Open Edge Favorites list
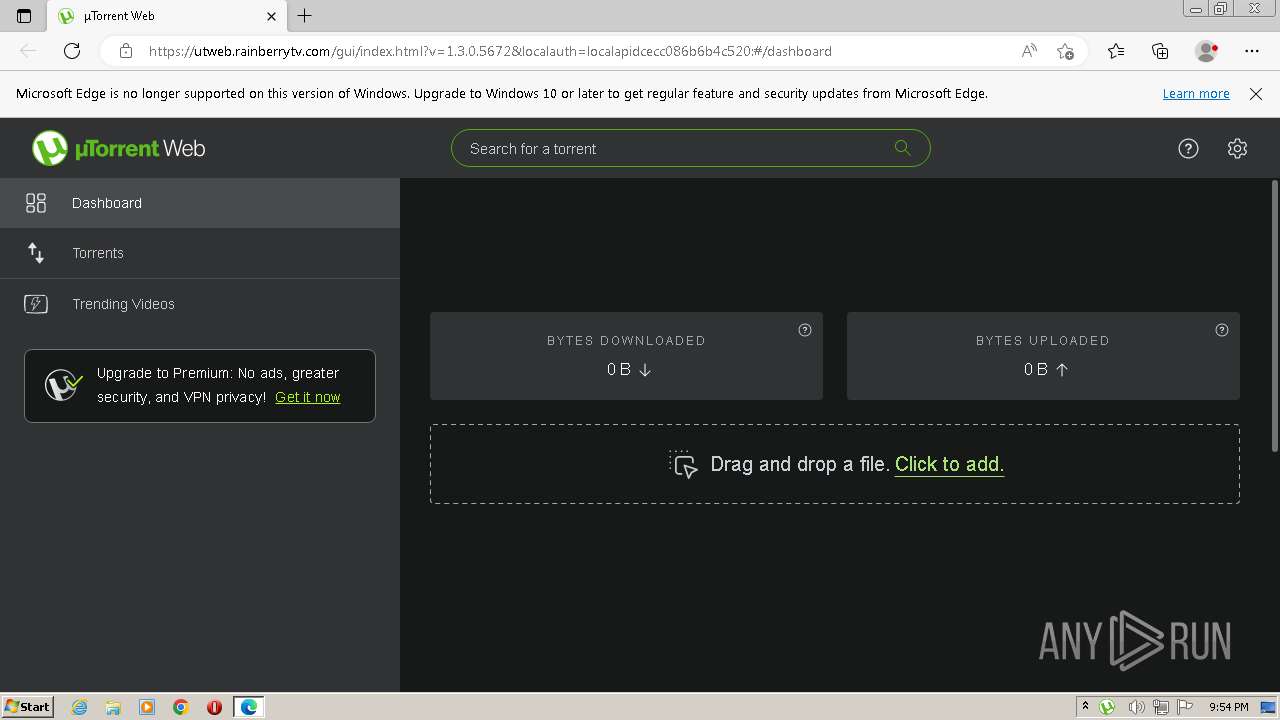This screenshot has width=1280, height=720. [1116, 51]
